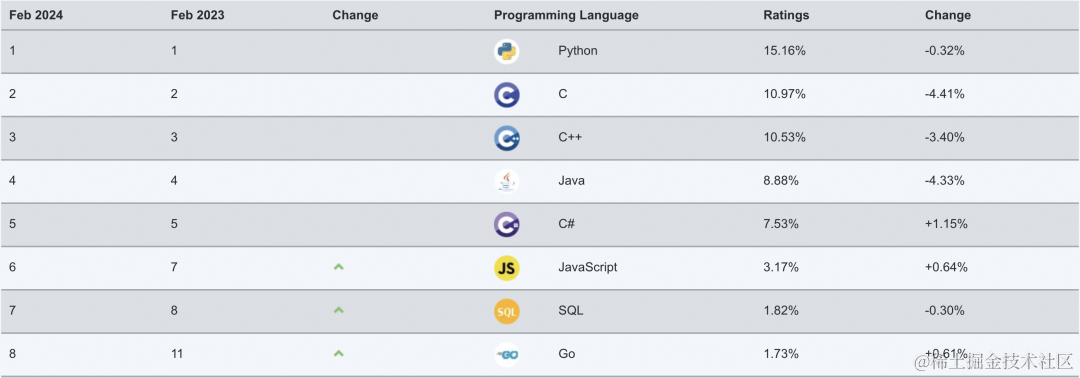Click the C++ logo icon

[506, 138]
